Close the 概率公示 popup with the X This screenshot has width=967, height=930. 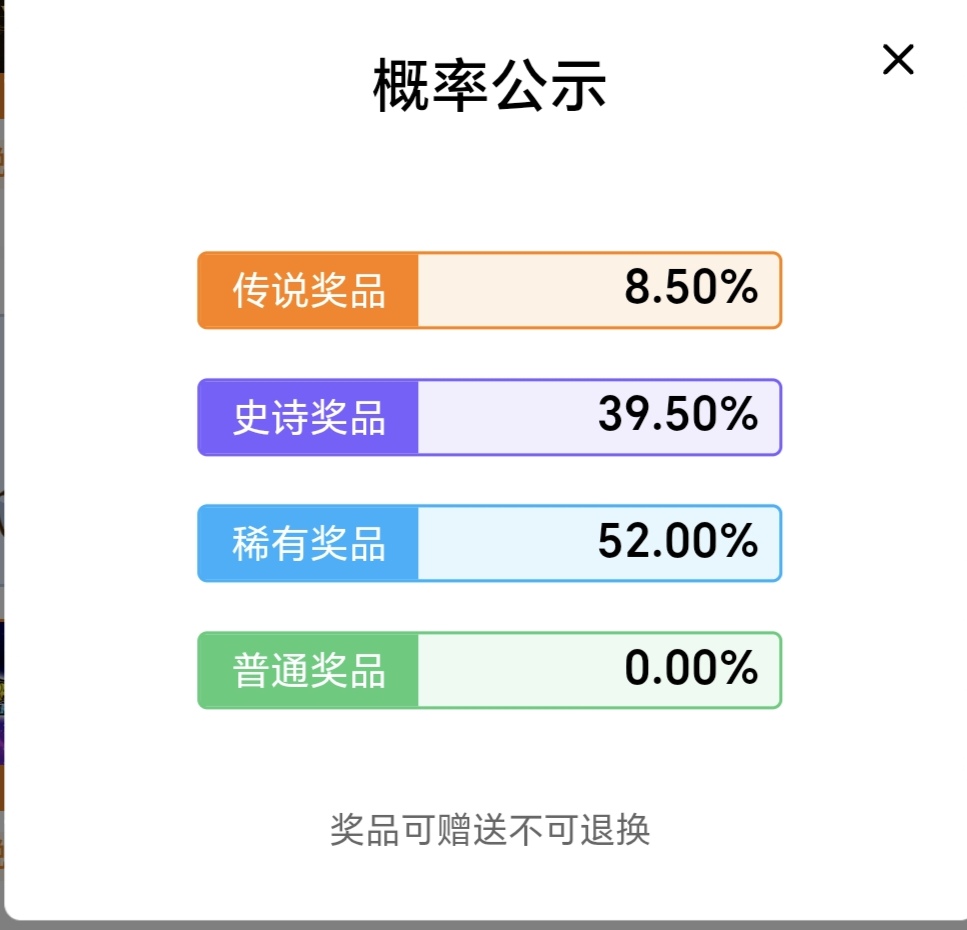[898, 60]
